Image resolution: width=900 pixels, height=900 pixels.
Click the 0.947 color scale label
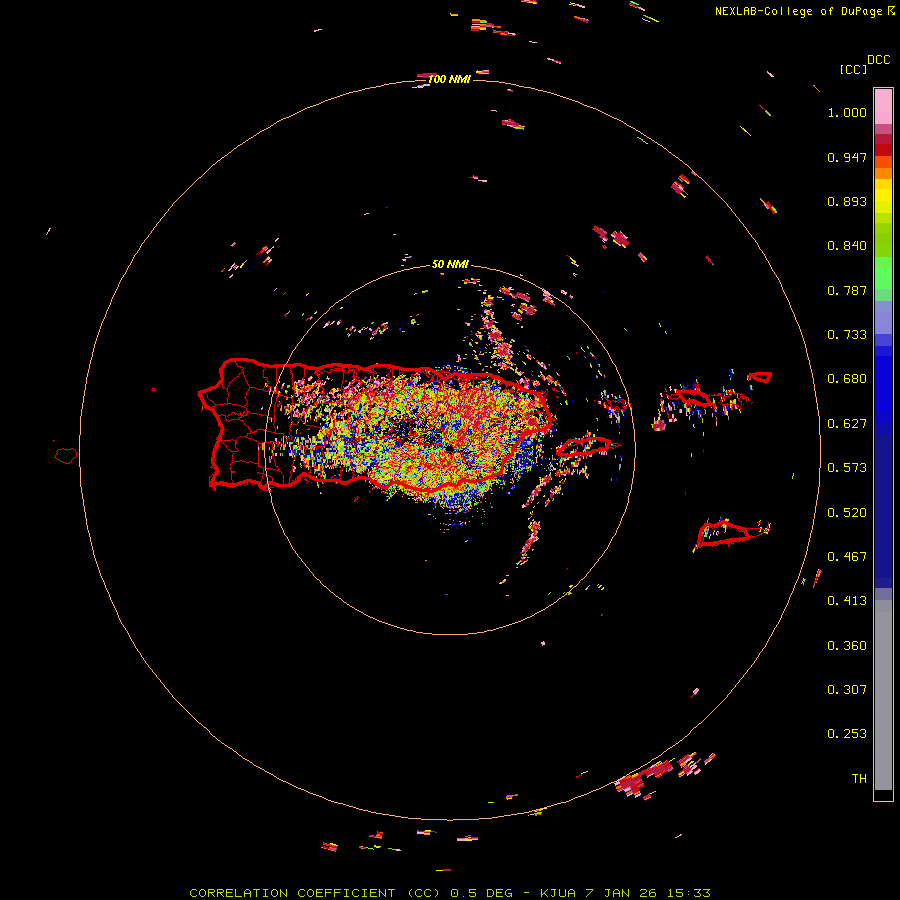coord(847,157)
